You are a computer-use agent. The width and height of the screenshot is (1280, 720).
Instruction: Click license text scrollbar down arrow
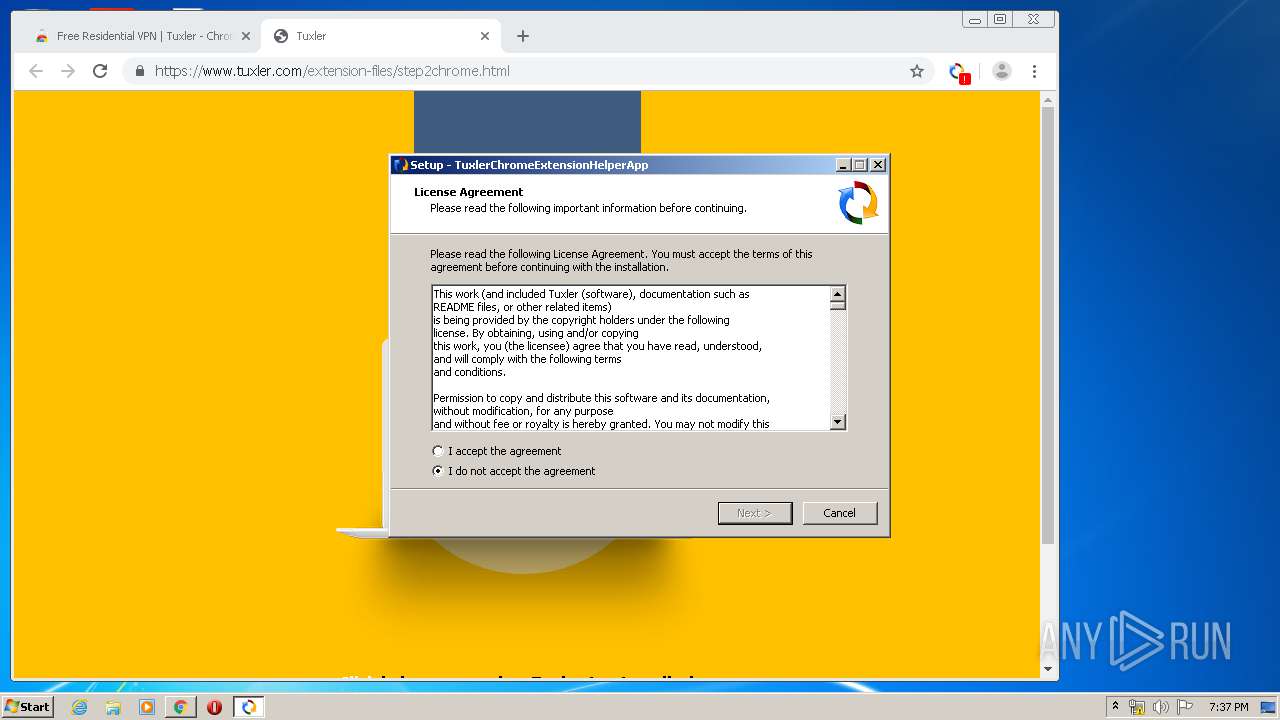click(x=838, y=422)
